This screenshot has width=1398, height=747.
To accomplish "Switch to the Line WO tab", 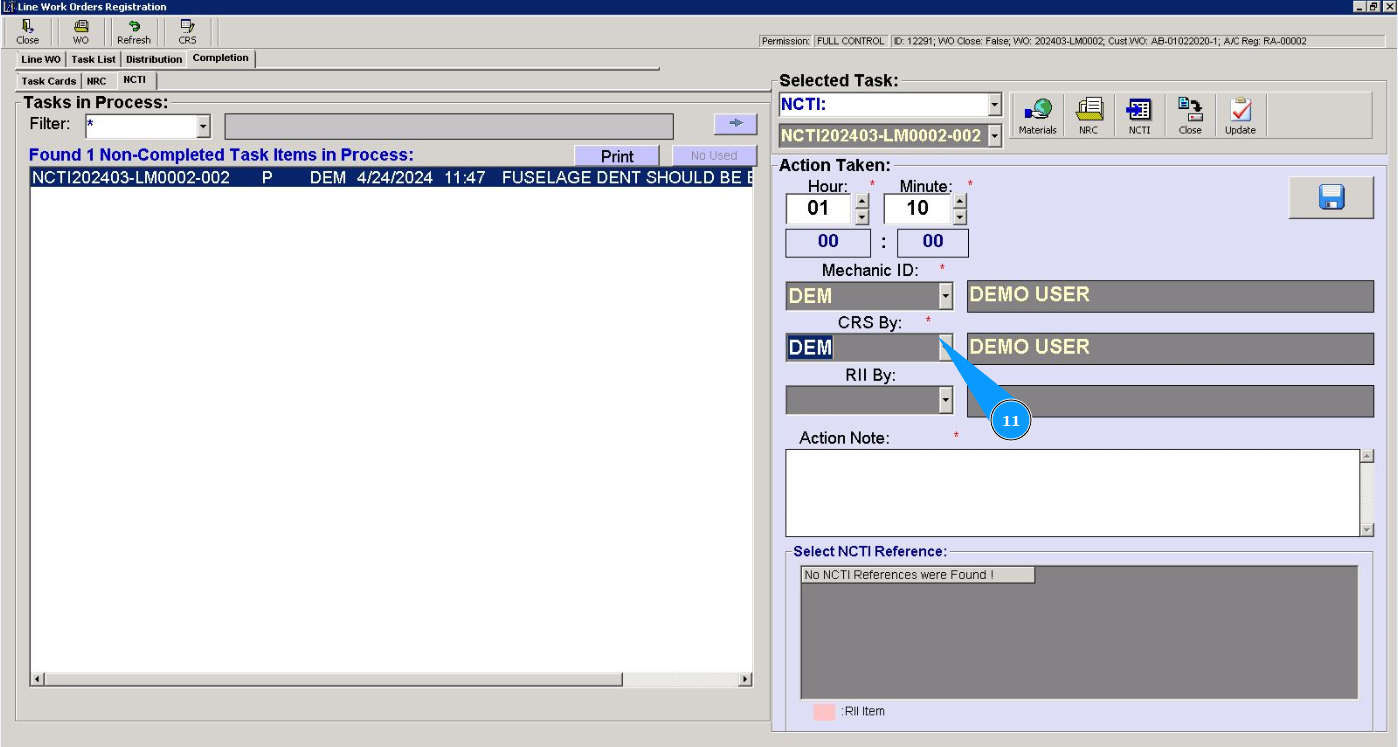I will pos(41,59).
